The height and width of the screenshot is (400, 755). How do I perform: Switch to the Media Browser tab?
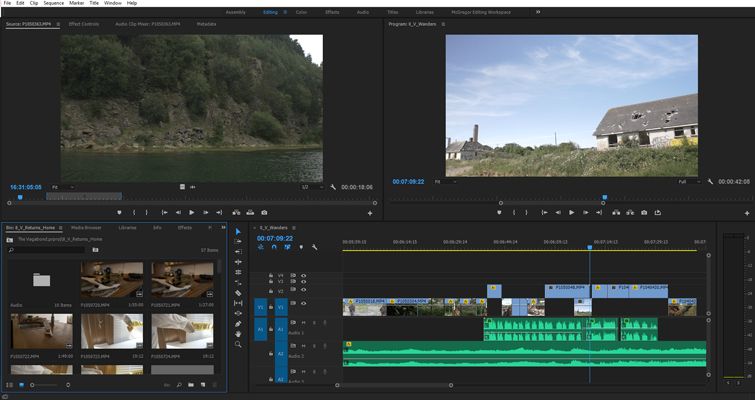(86, 227)
